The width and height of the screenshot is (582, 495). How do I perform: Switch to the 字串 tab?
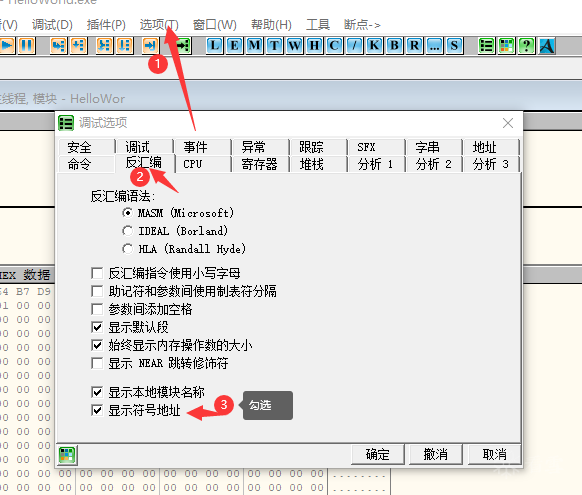point(434,147)
